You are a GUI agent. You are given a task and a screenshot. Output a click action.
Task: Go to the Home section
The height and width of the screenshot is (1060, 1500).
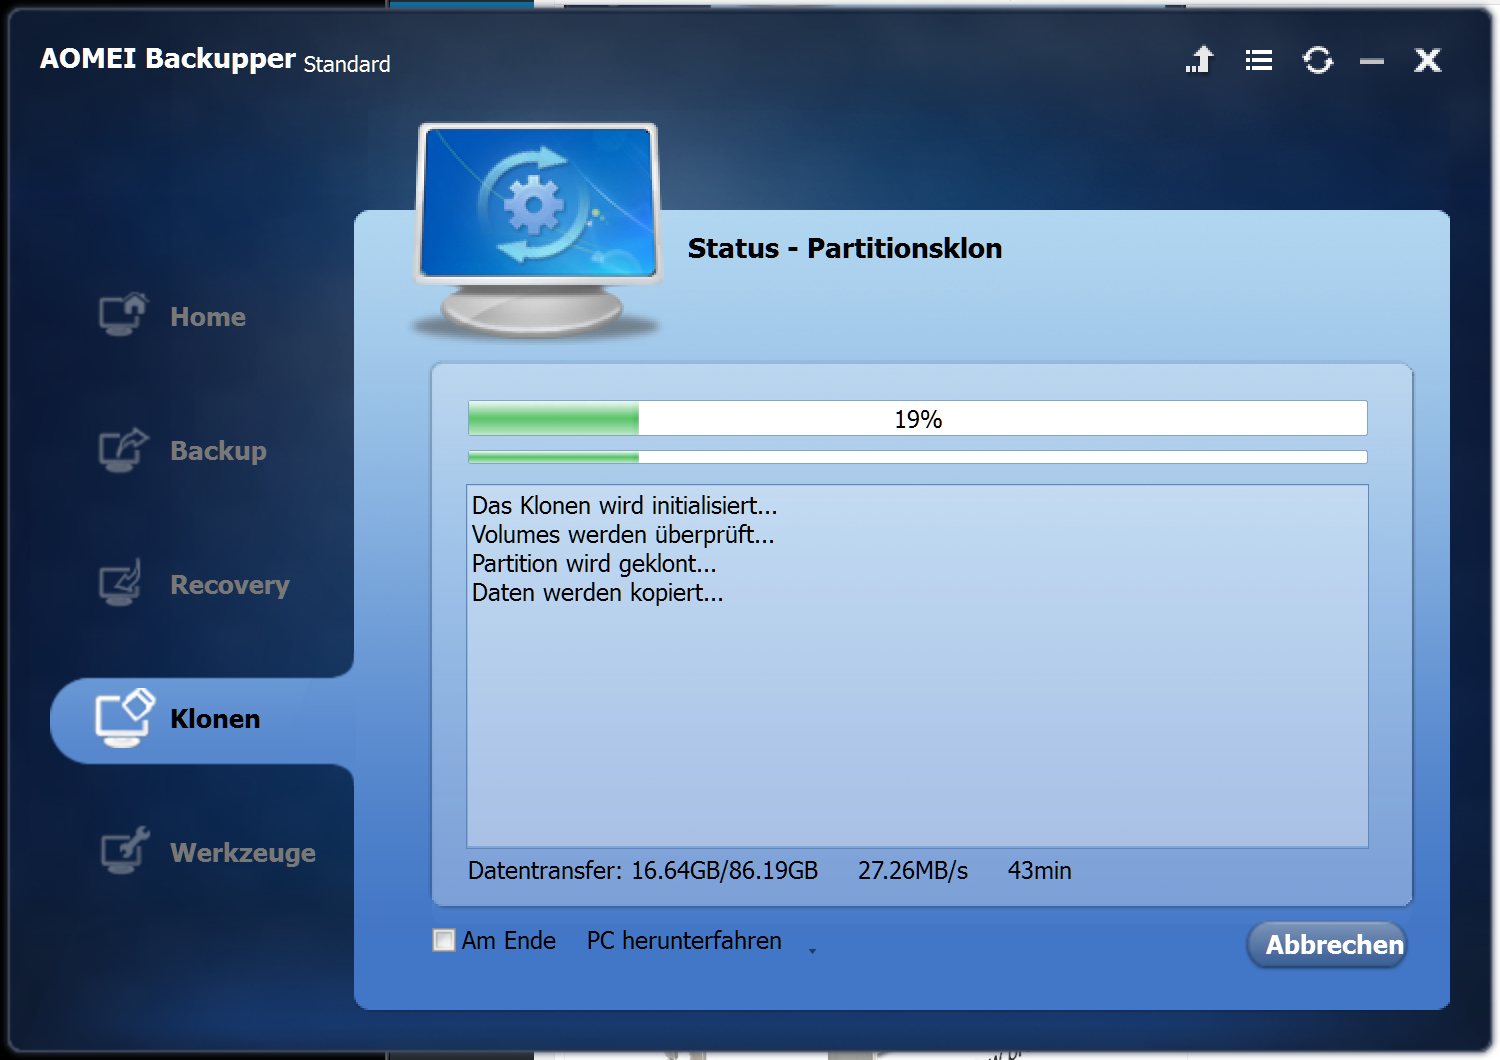[208, 317]
